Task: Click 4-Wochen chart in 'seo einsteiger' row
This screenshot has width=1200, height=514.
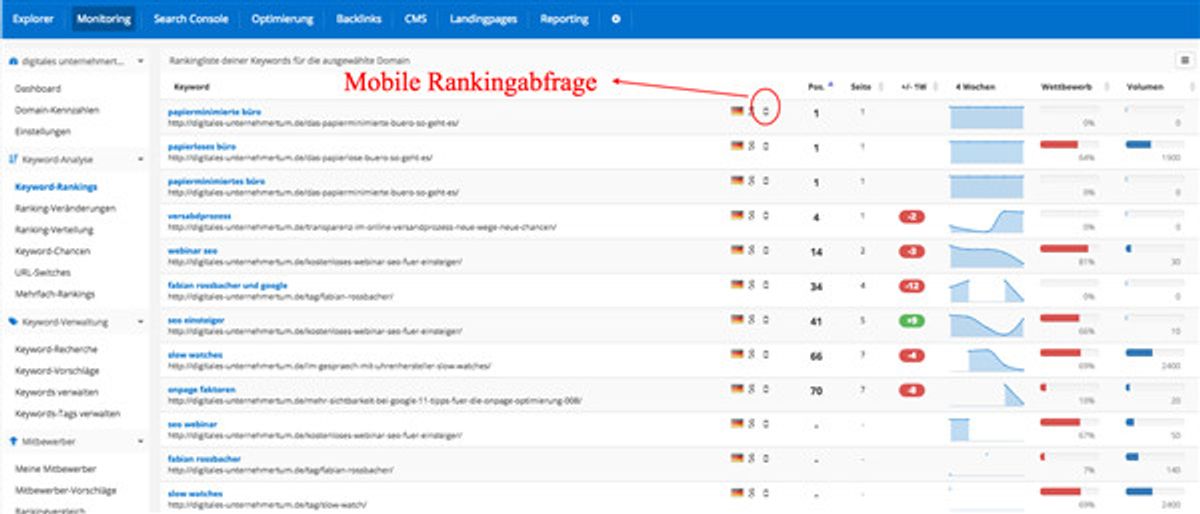Action: point(986,324)
